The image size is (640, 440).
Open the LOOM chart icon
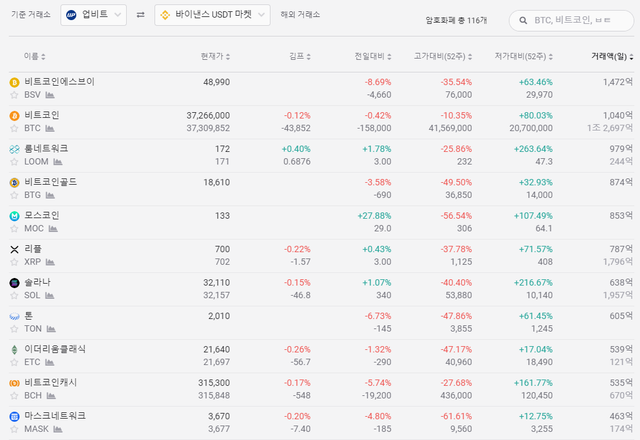click(58, 162)
